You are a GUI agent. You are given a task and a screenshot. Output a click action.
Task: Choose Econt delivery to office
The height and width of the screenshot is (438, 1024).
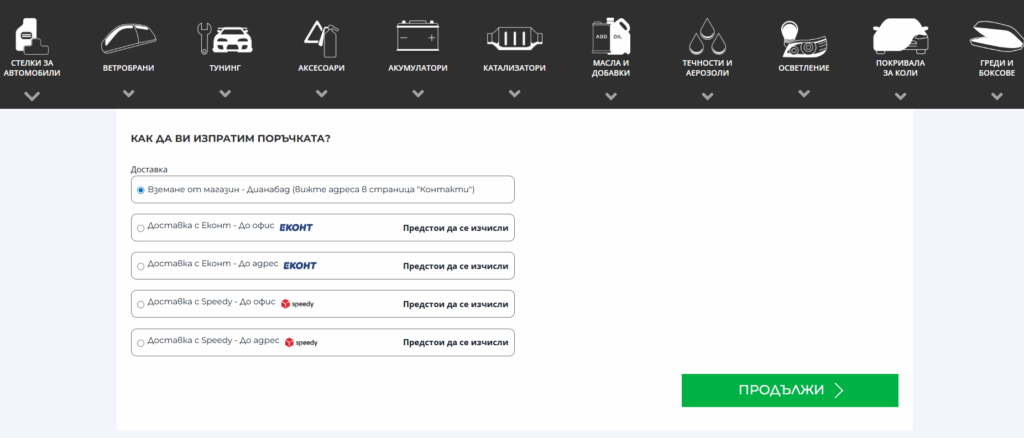click(x=141, y=228)
